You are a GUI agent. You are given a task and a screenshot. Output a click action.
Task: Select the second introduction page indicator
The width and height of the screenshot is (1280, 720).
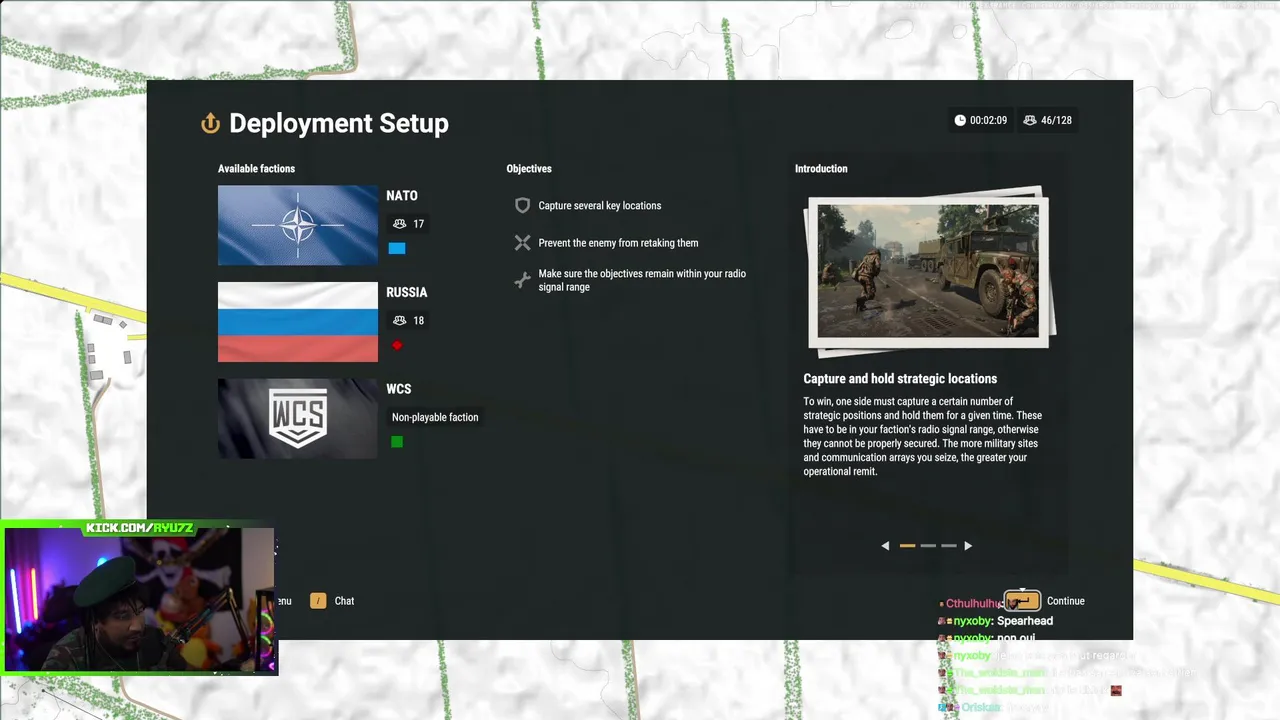click(x=928, y=546)
